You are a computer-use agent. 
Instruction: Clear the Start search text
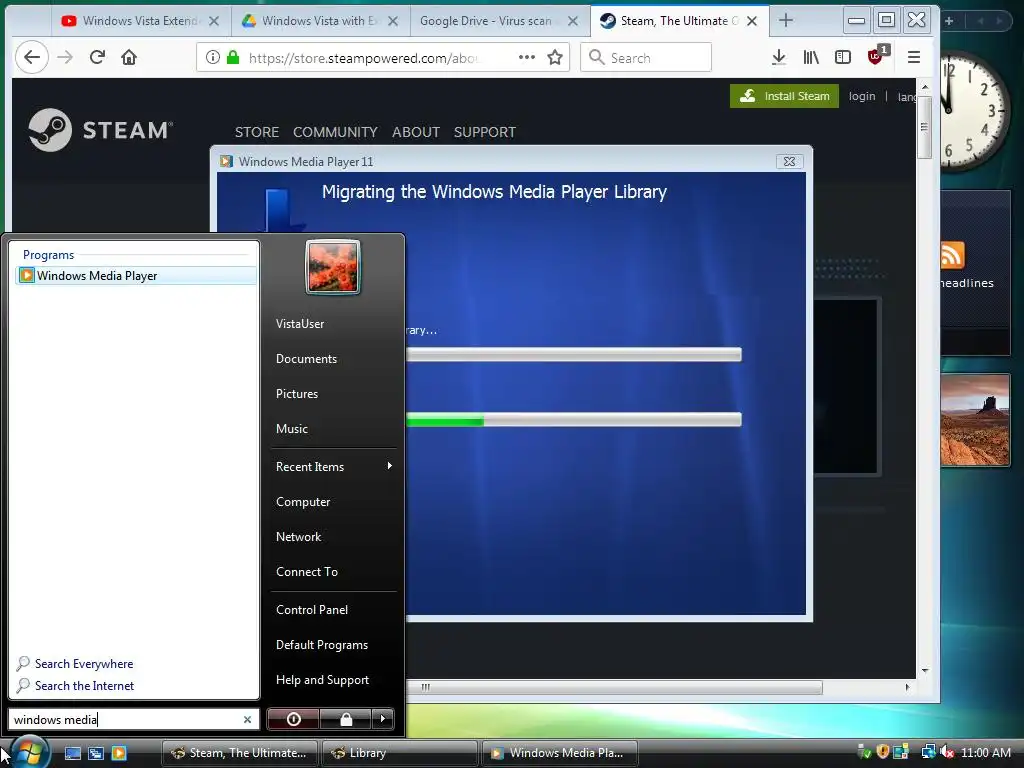[248, 720]
